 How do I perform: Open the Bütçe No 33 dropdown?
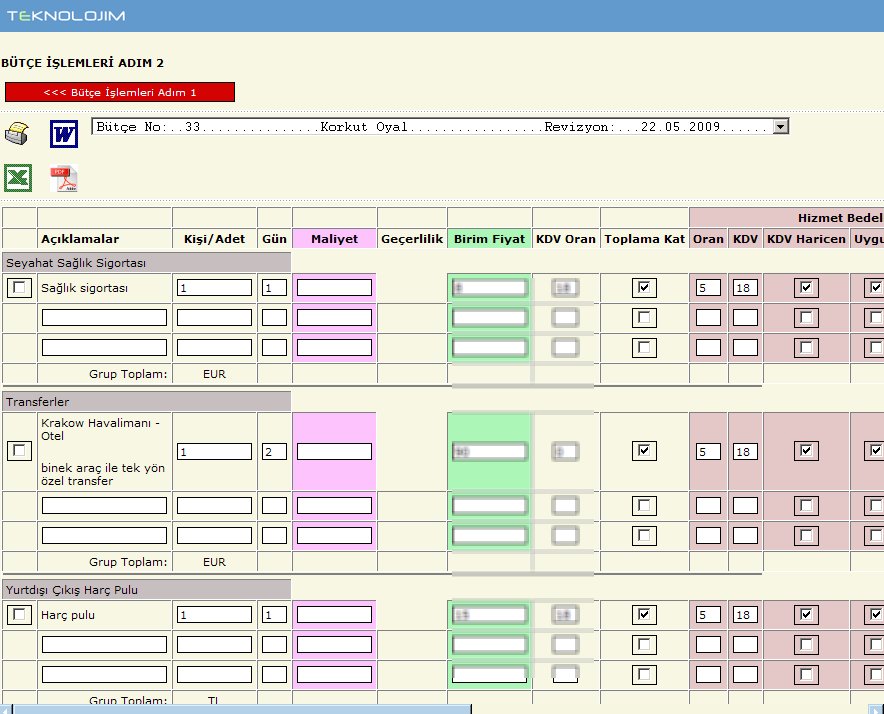click(781, 127)
